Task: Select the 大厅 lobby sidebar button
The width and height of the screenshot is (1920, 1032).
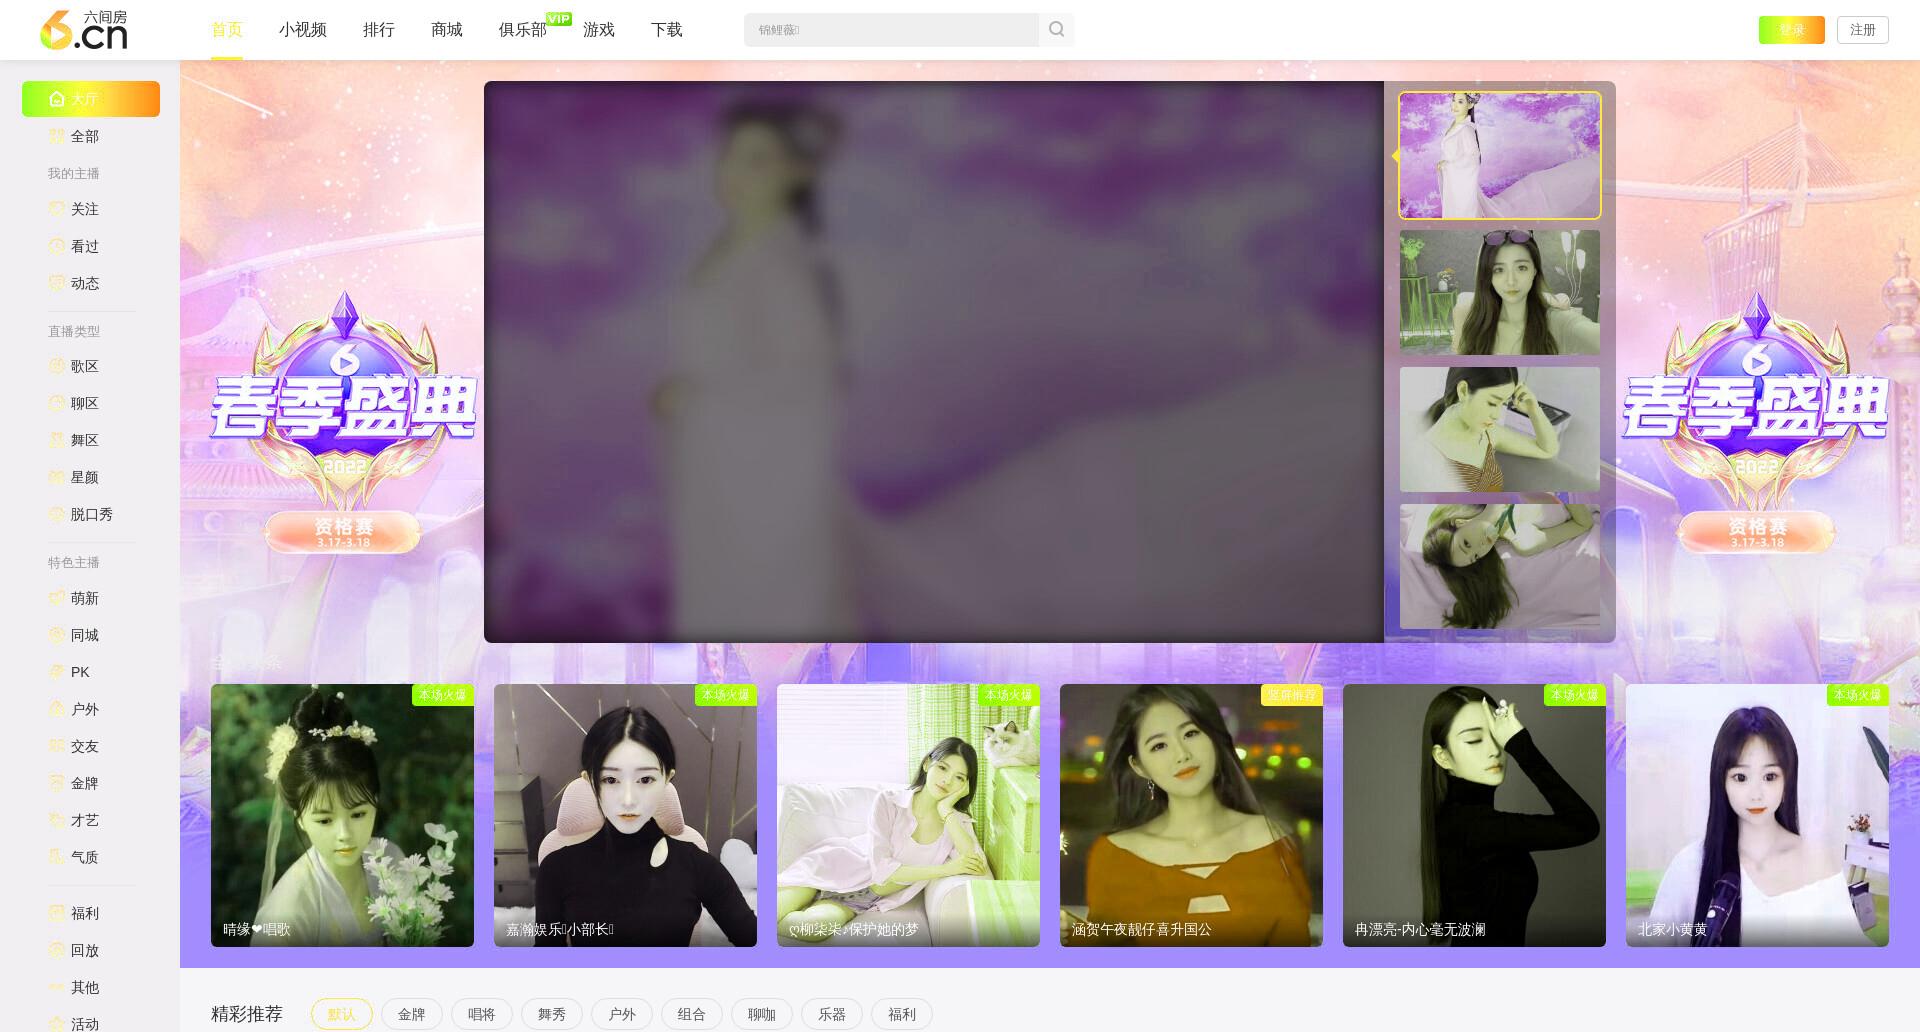Action: 91,99
